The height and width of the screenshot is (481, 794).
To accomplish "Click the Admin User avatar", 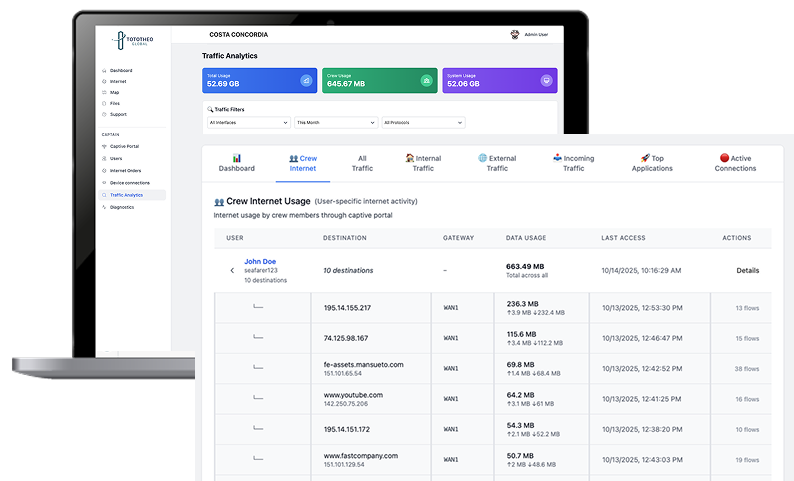I will coord(514,34).
